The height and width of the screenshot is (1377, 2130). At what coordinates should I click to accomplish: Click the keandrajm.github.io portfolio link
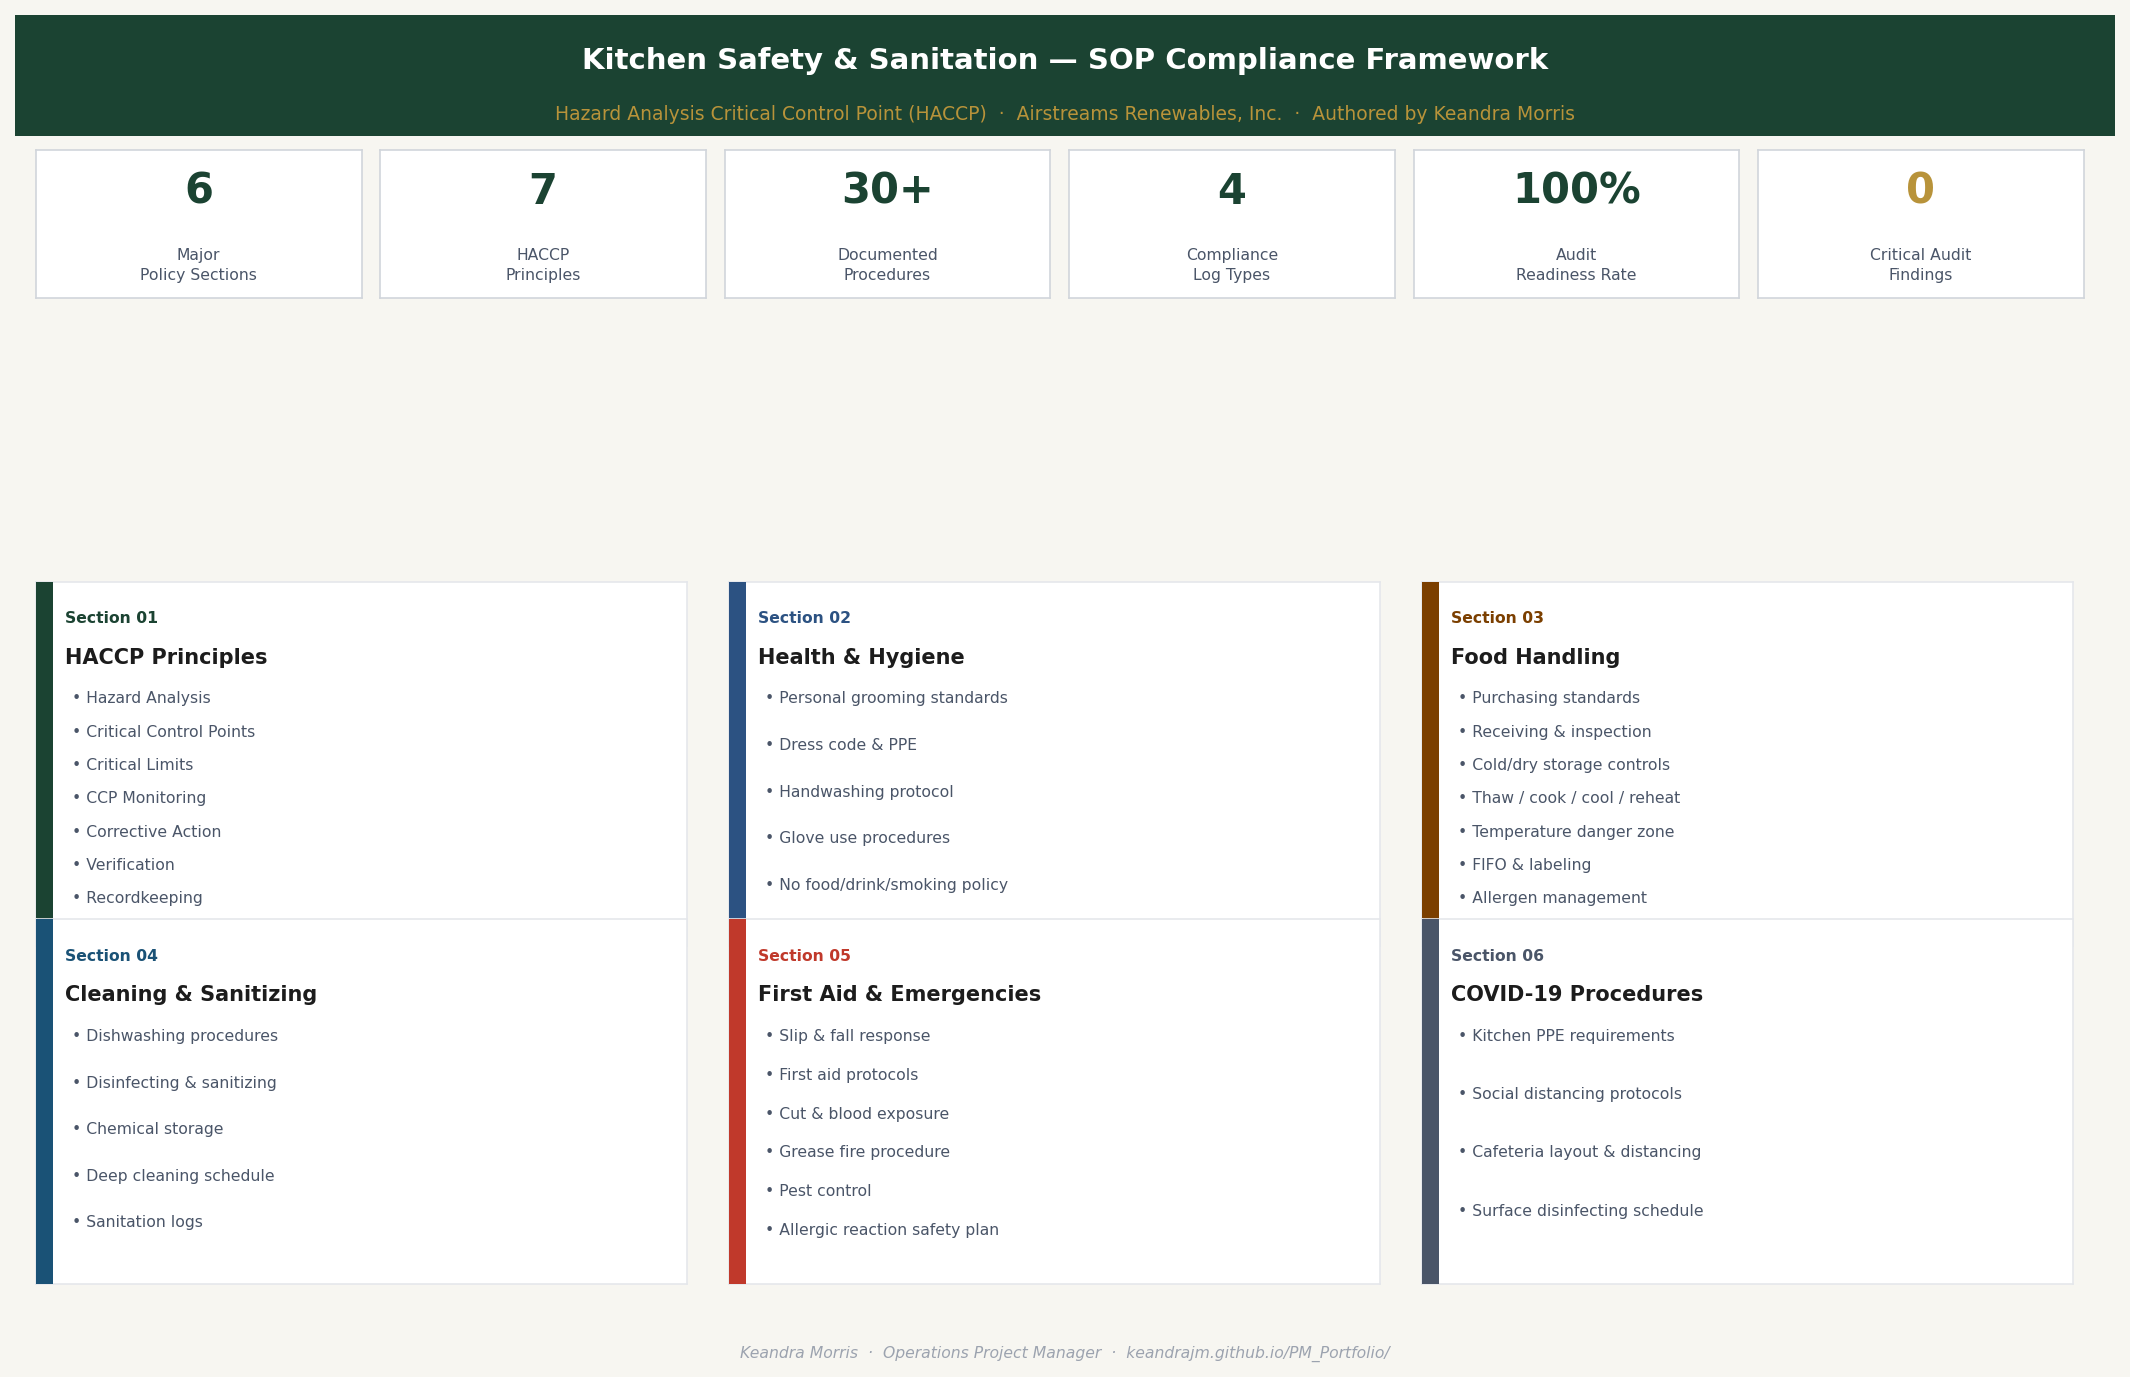(1258, 1352)
